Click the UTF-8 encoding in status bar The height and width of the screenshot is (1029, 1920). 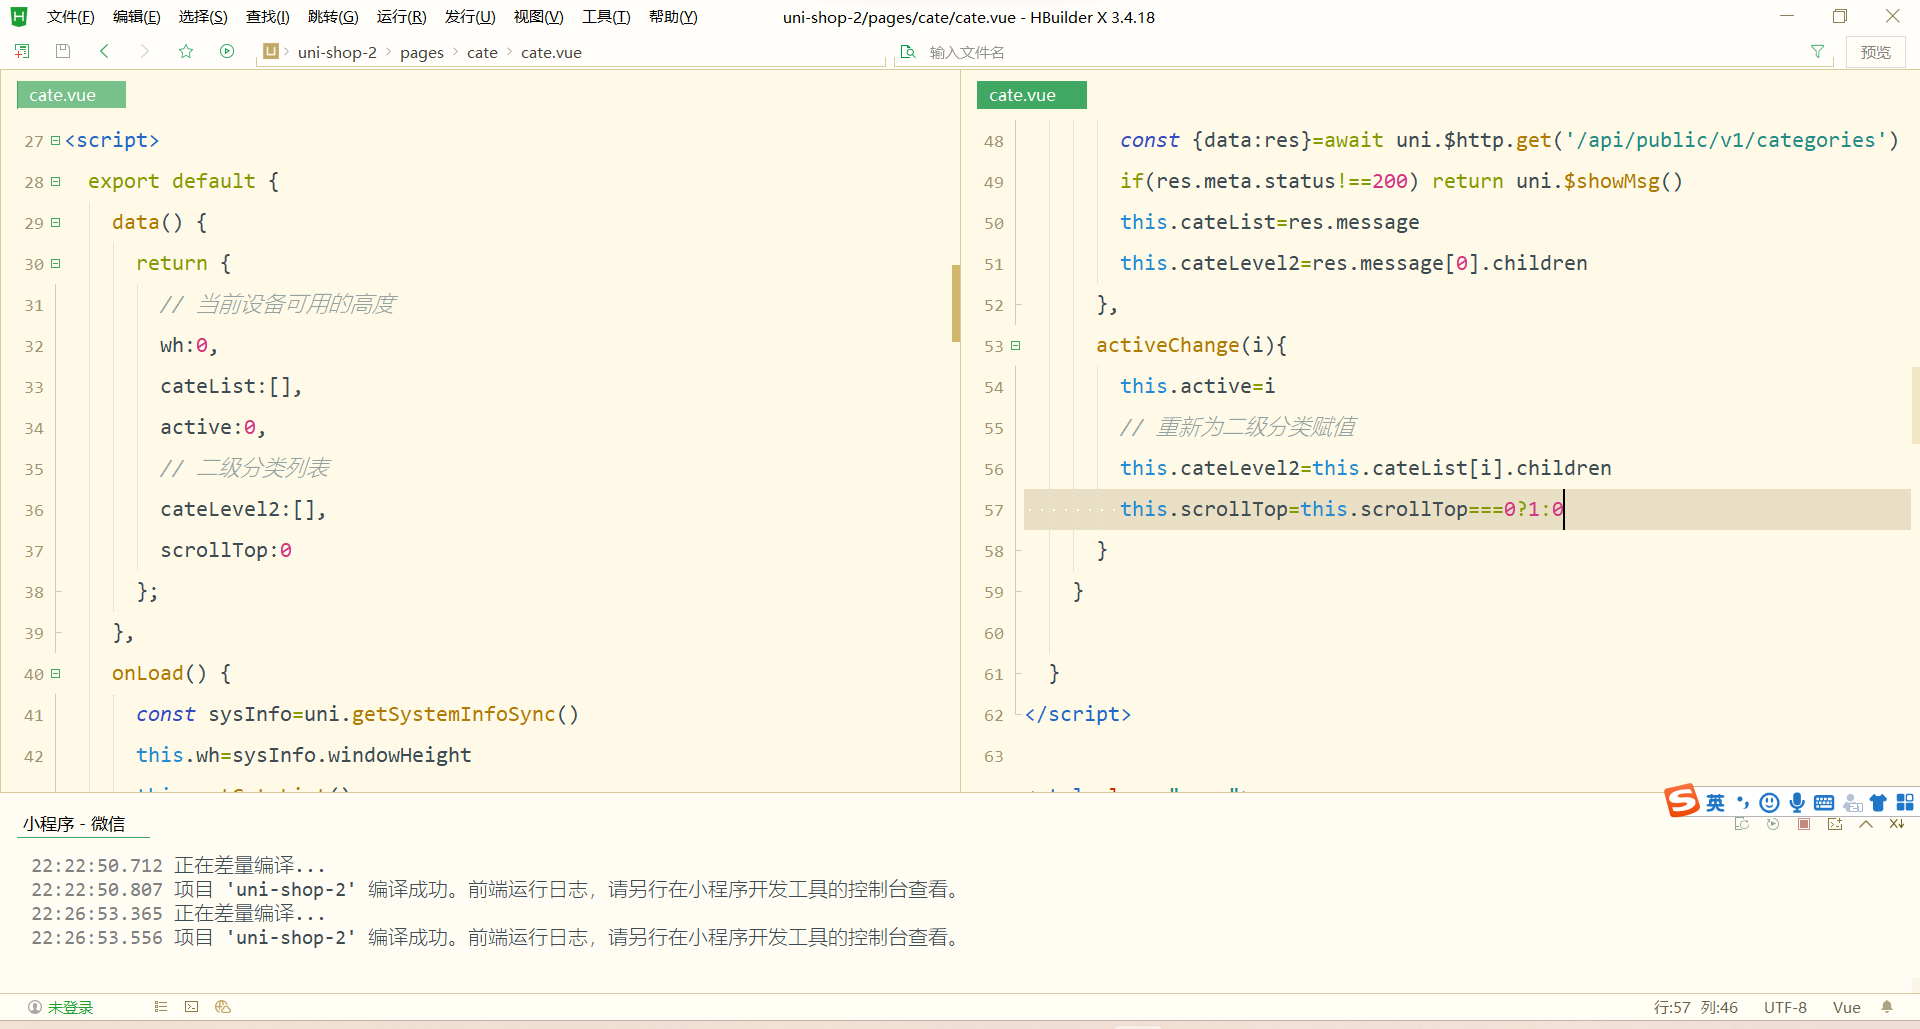[x=1785, y=1007]
